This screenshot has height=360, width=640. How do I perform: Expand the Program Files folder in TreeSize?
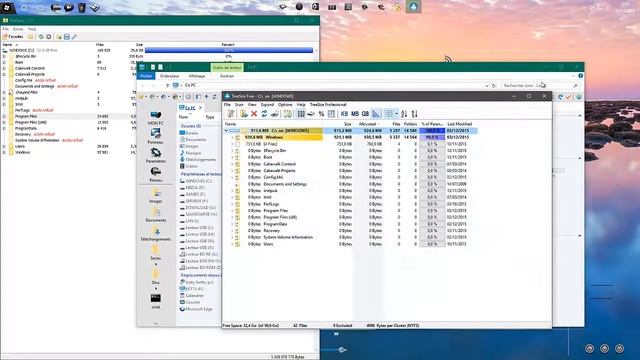pos(232,211)
